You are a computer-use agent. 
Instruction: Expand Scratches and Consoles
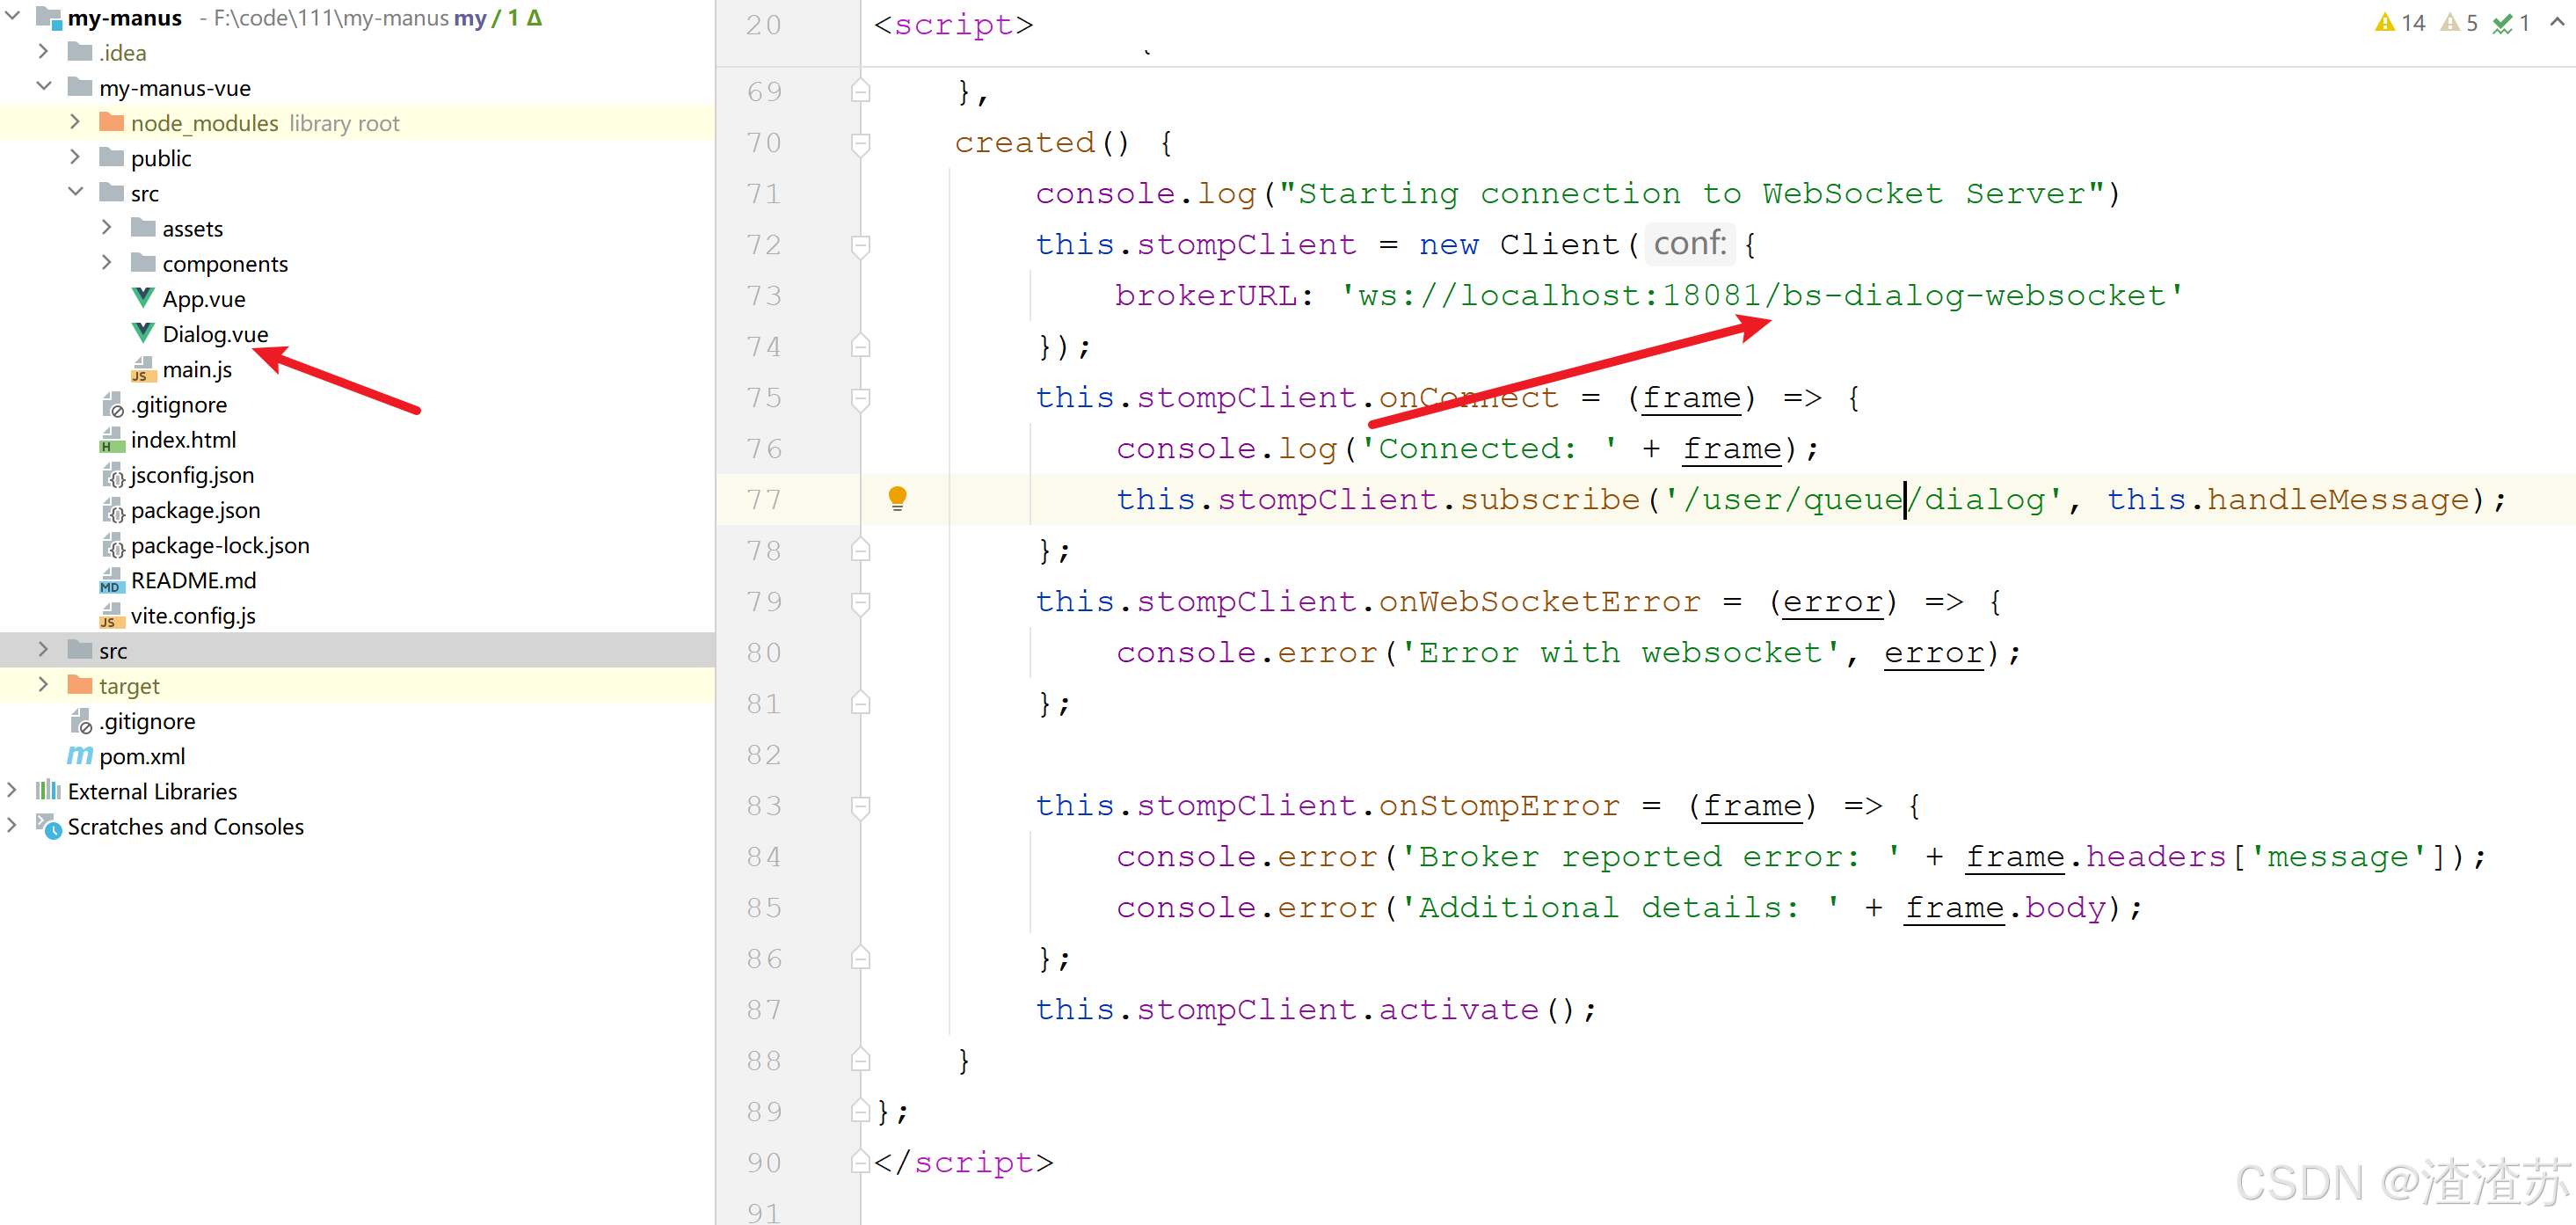(13, 826)
